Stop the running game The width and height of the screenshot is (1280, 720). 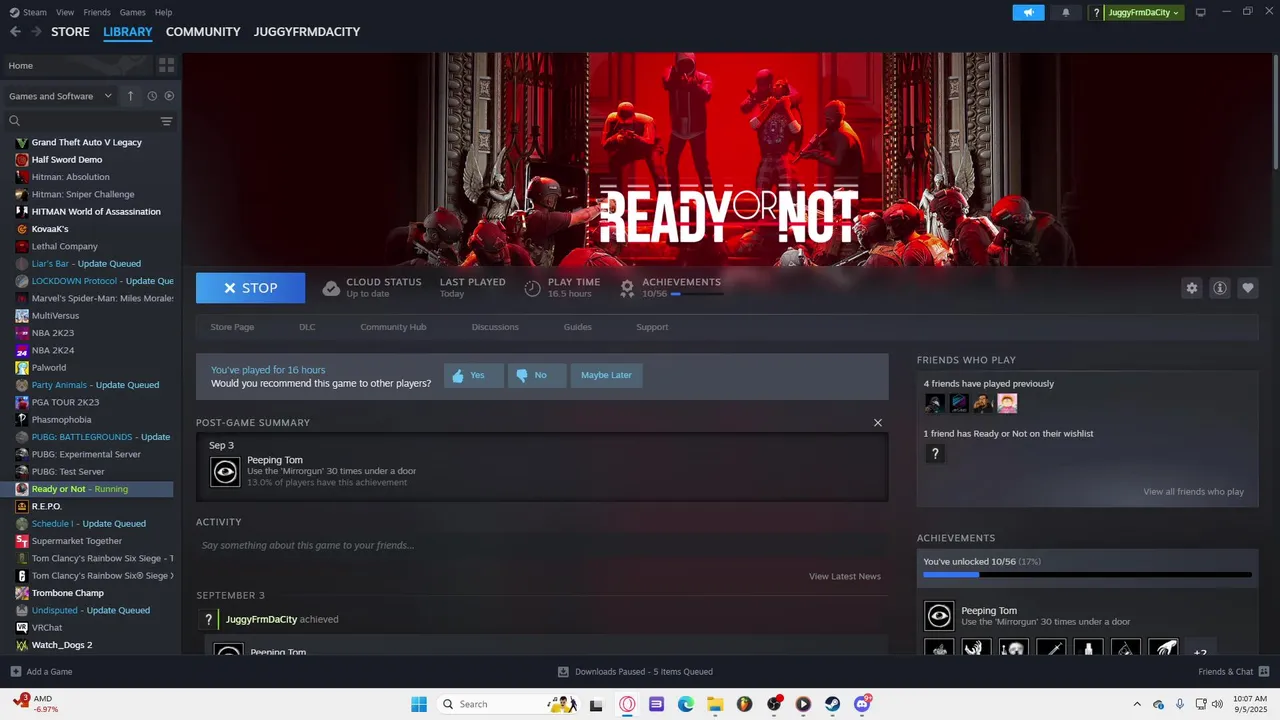pos(250,288)
